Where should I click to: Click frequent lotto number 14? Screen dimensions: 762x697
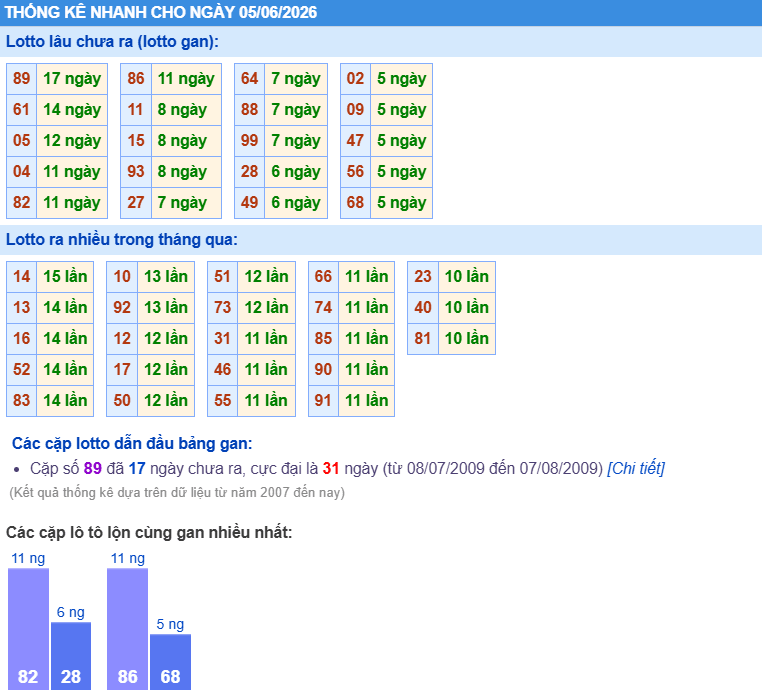21,277
